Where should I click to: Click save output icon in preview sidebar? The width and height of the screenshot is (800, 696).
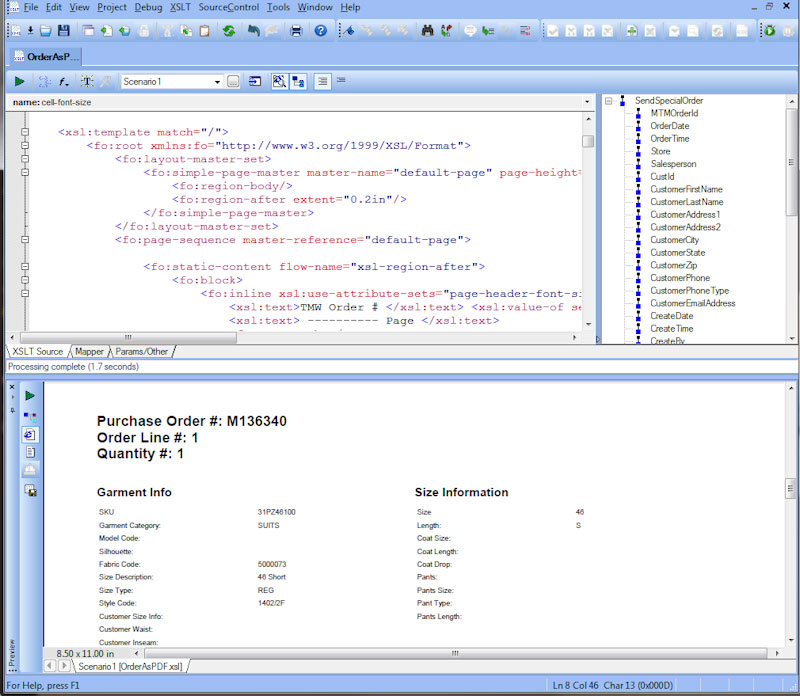[30, 490]
